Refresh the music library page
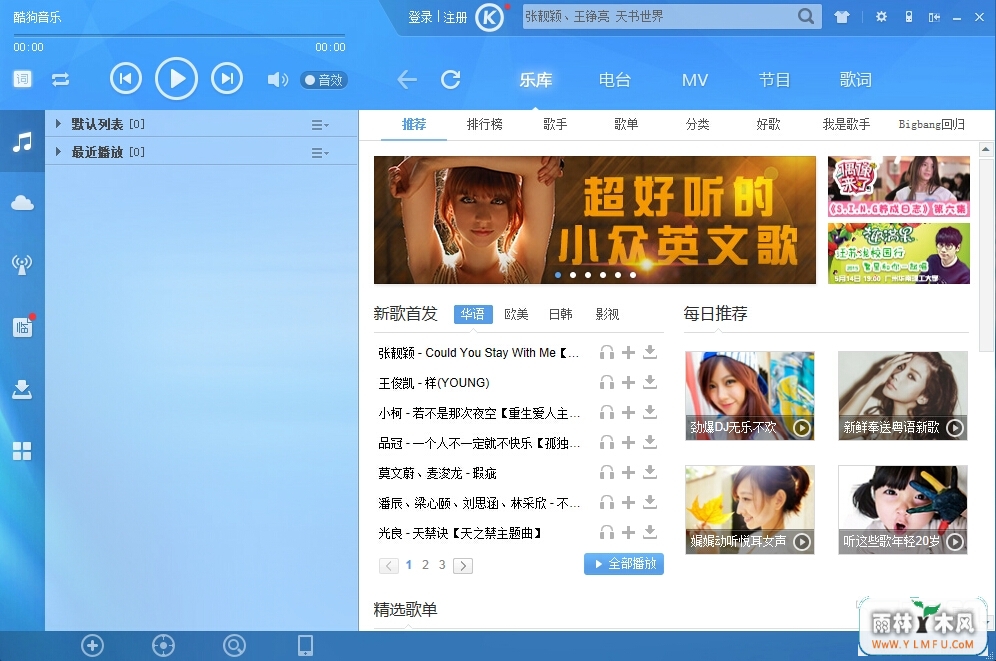996x661 pixels. pos(450,80)
